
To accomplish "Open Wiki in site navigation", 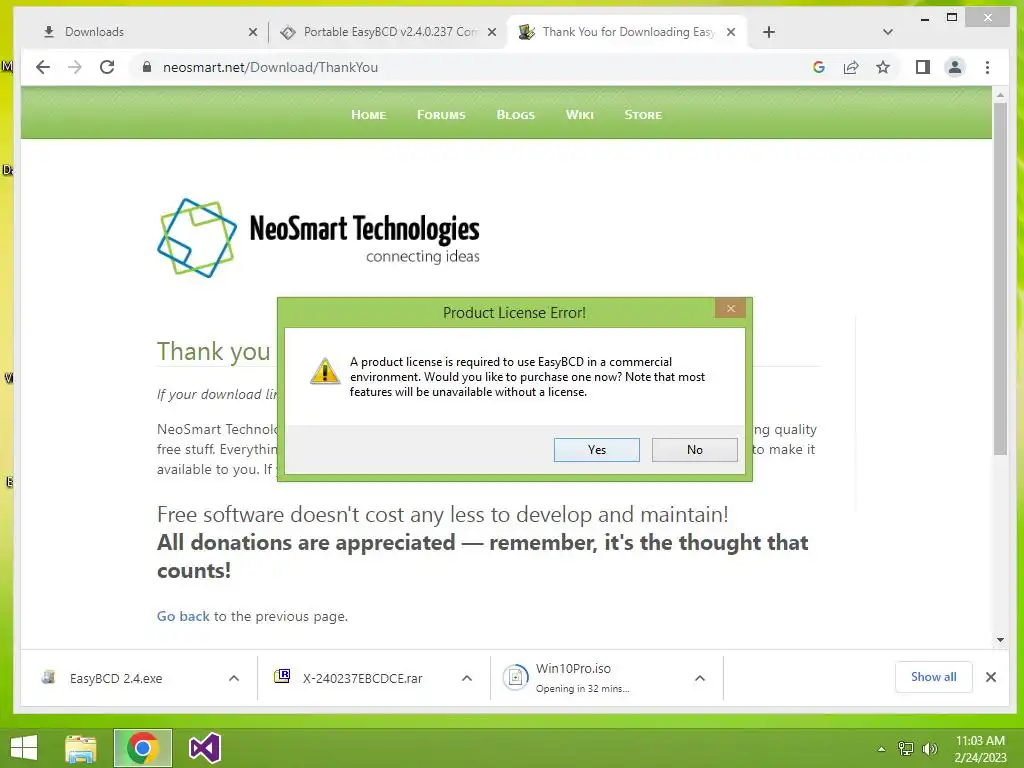I will pyautogui.click(x=579, y=115).
